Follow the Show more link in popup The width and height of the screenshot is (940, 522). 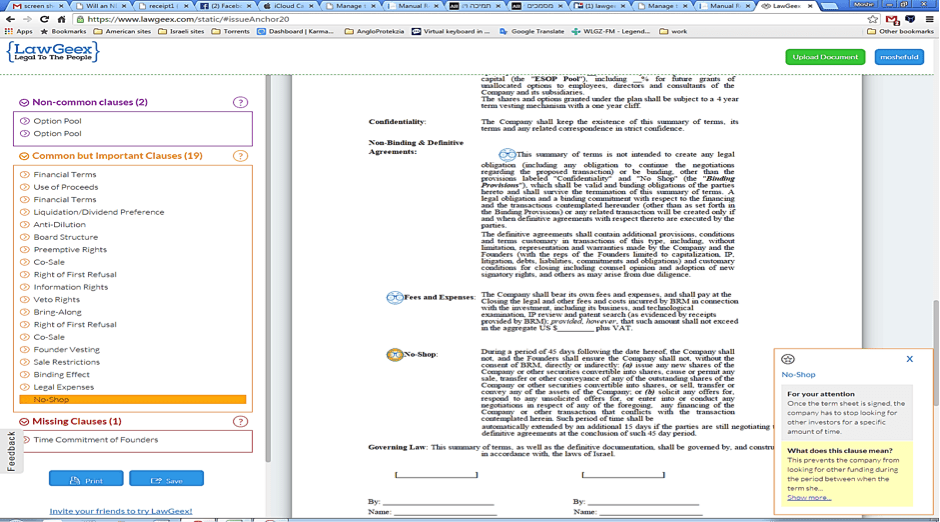(x=808, y=497)
